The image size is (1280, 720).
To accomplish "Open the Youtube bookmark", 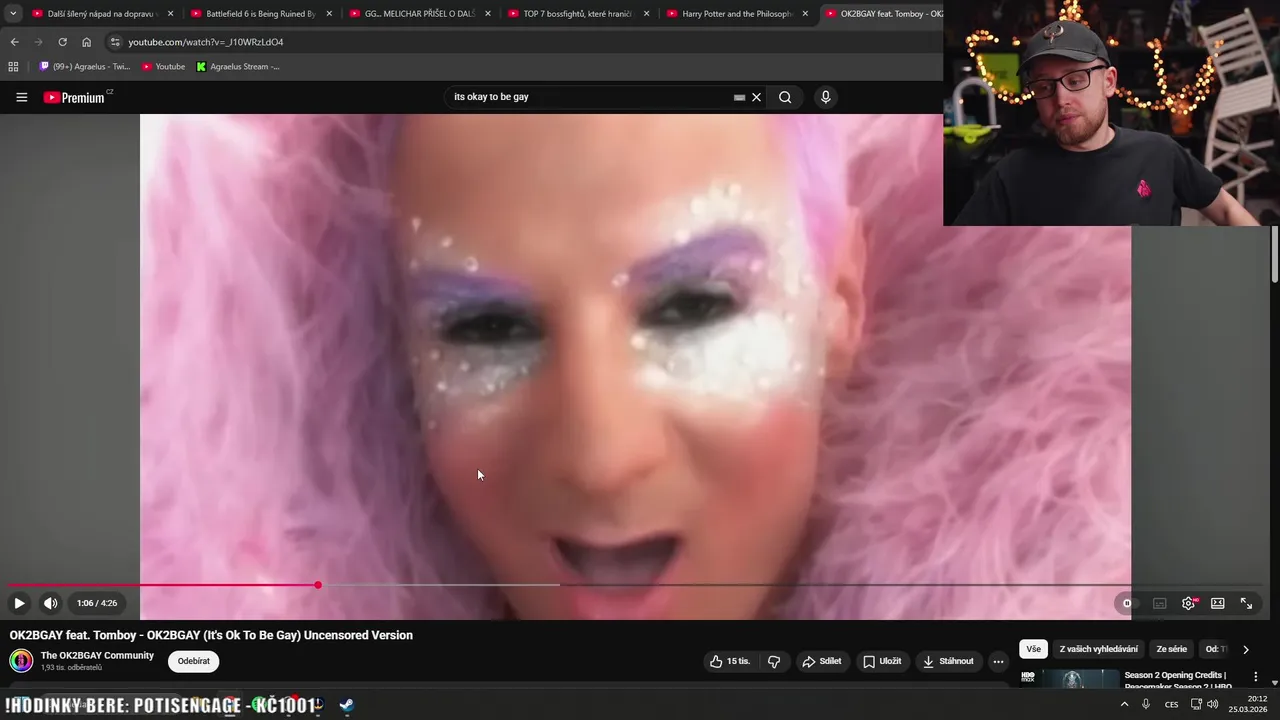I will point(163,67).
